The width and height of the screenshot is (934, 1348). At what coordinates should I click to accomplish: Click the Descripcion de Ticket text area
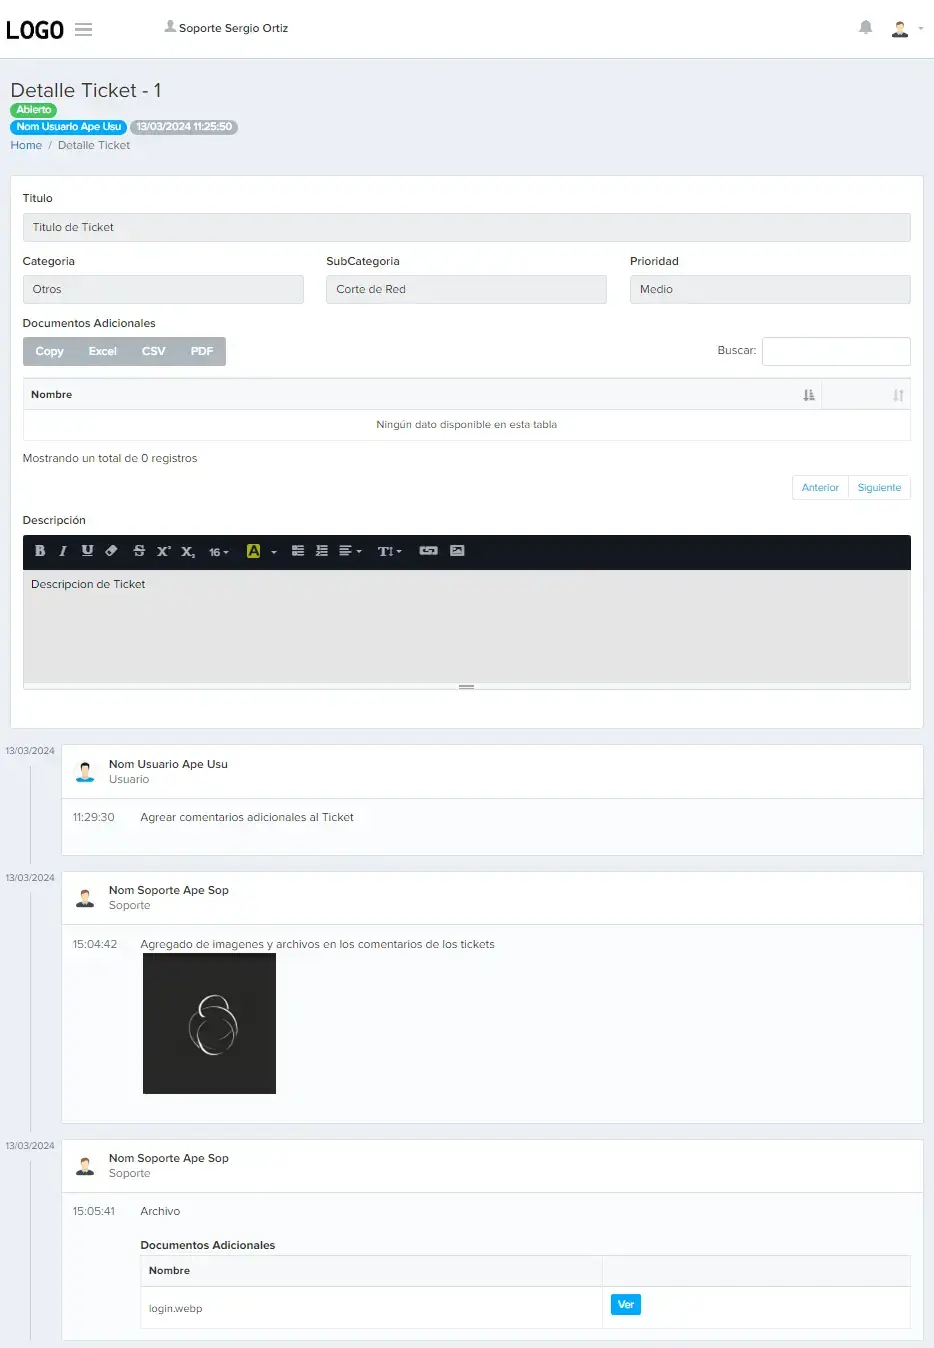(x=466, y=626)
